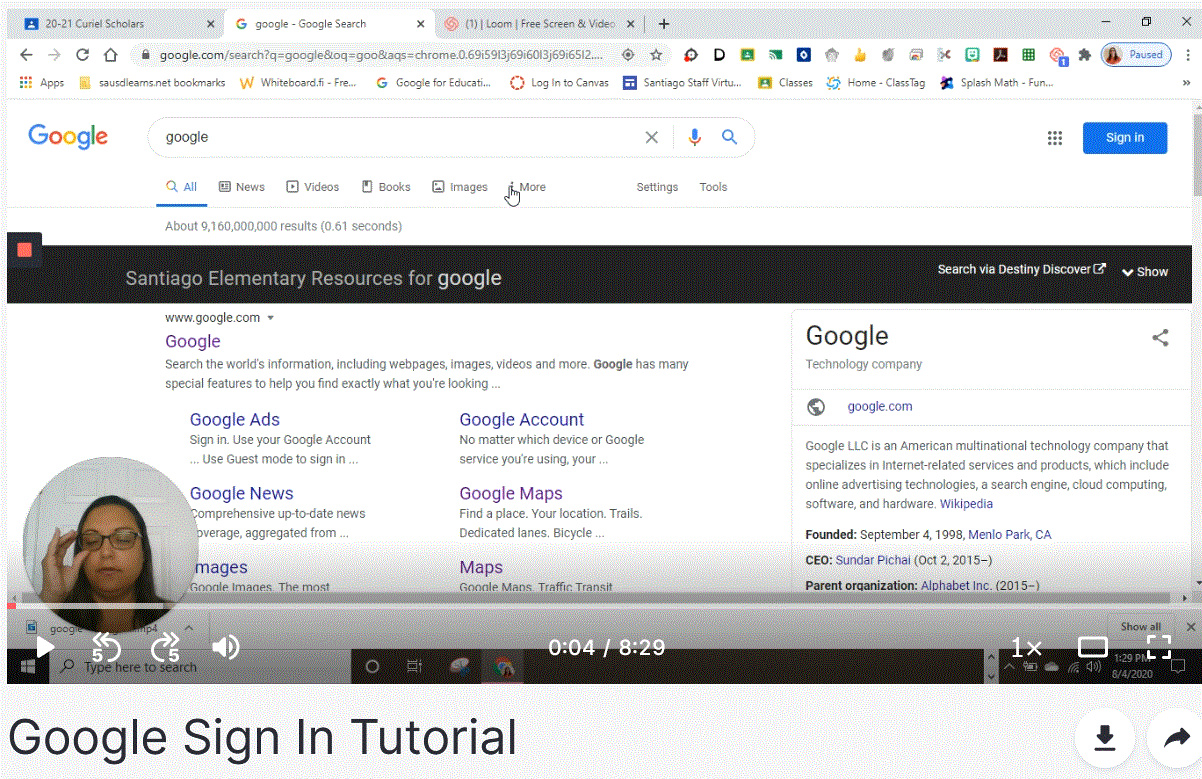Click Menlo Park, CA link
Screen dimensions: 1202x779
pos(1010,535)
